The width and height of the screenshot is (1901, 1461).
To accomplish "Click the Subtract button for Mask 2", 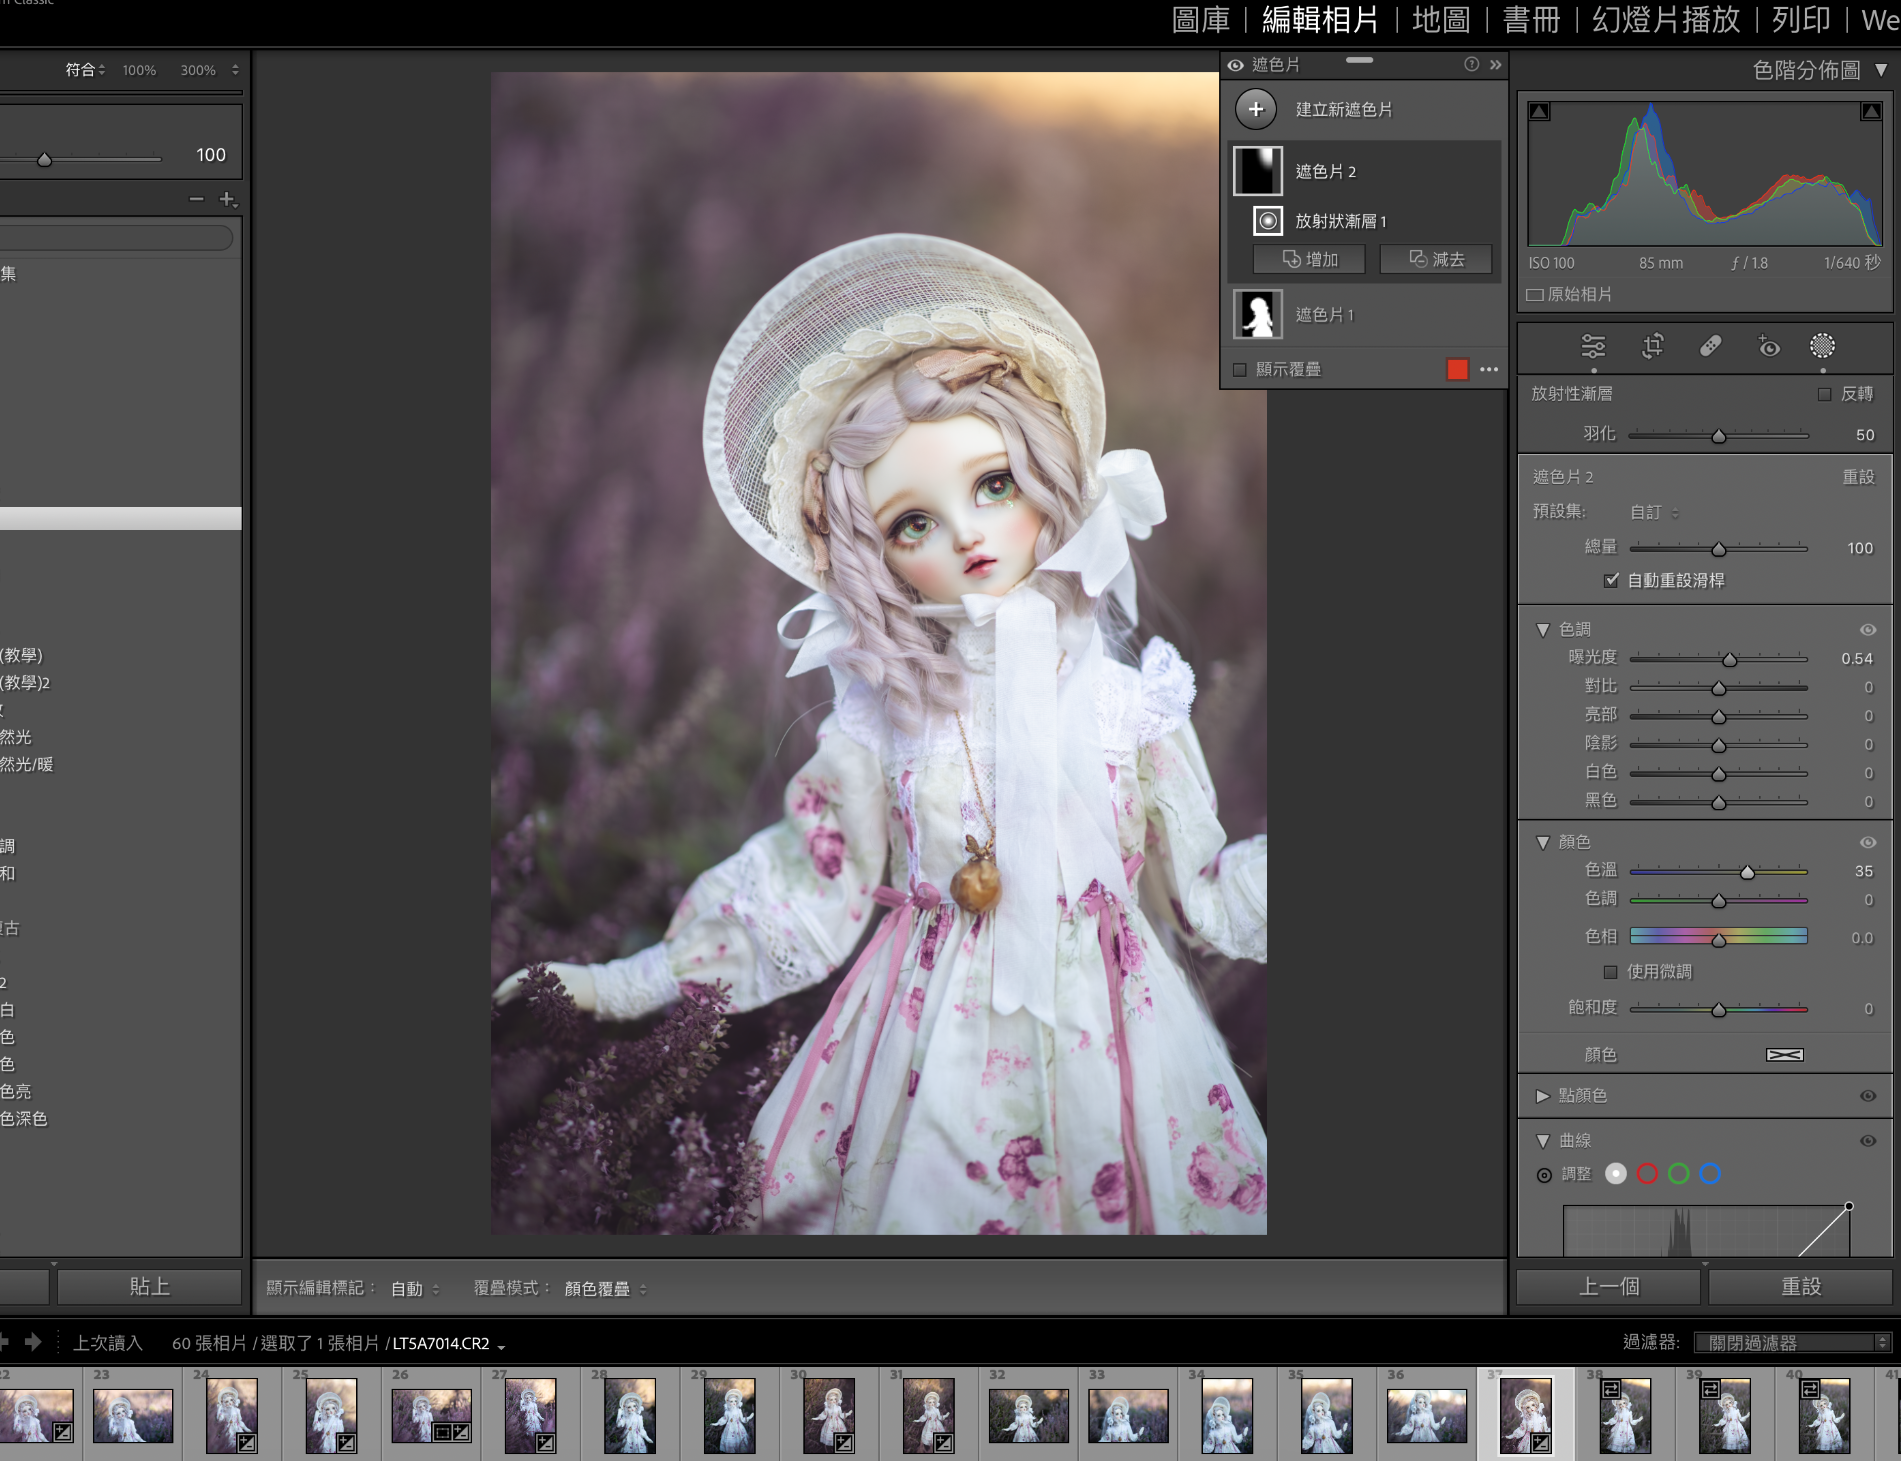I will [1436, 259].
